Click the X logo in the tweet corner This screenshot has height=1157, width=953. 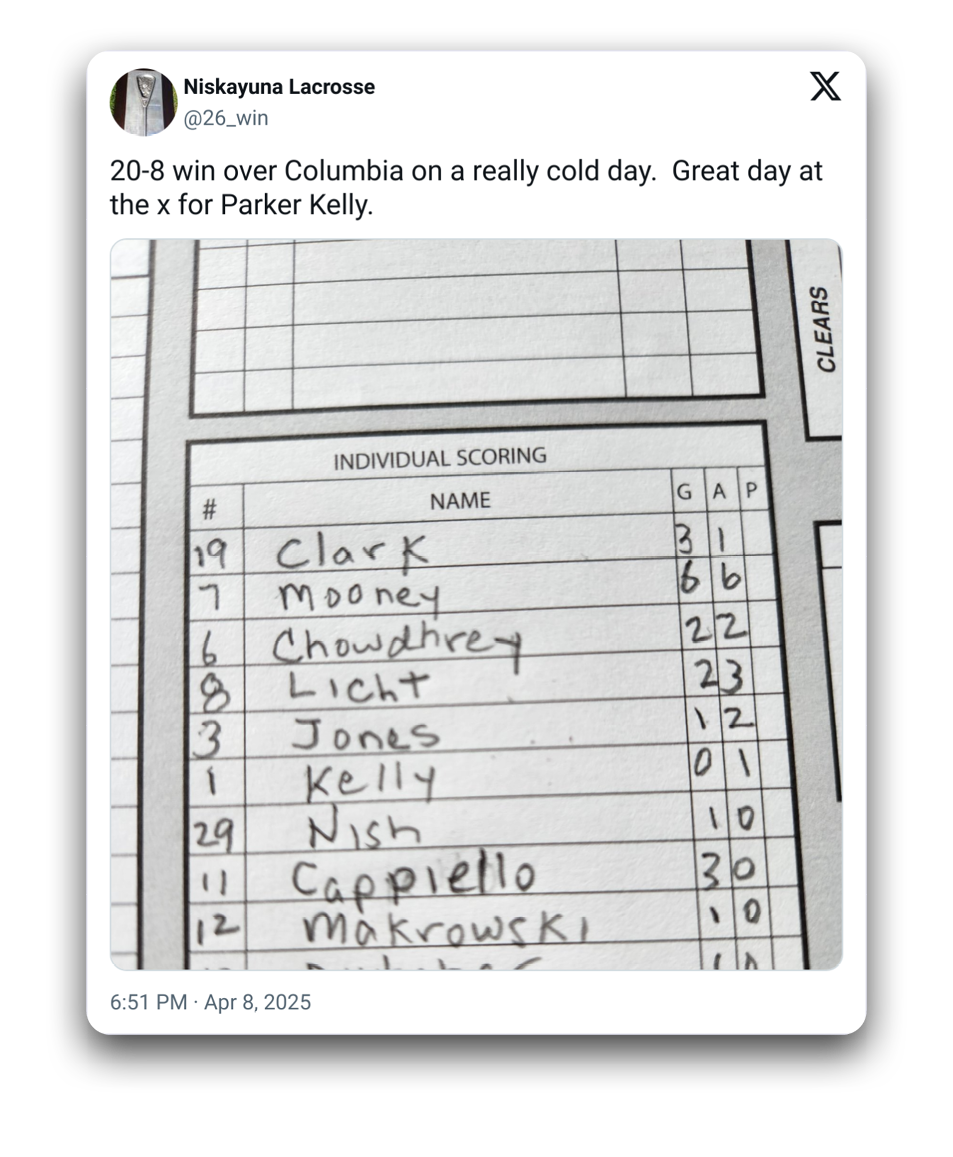coord(825,87)
